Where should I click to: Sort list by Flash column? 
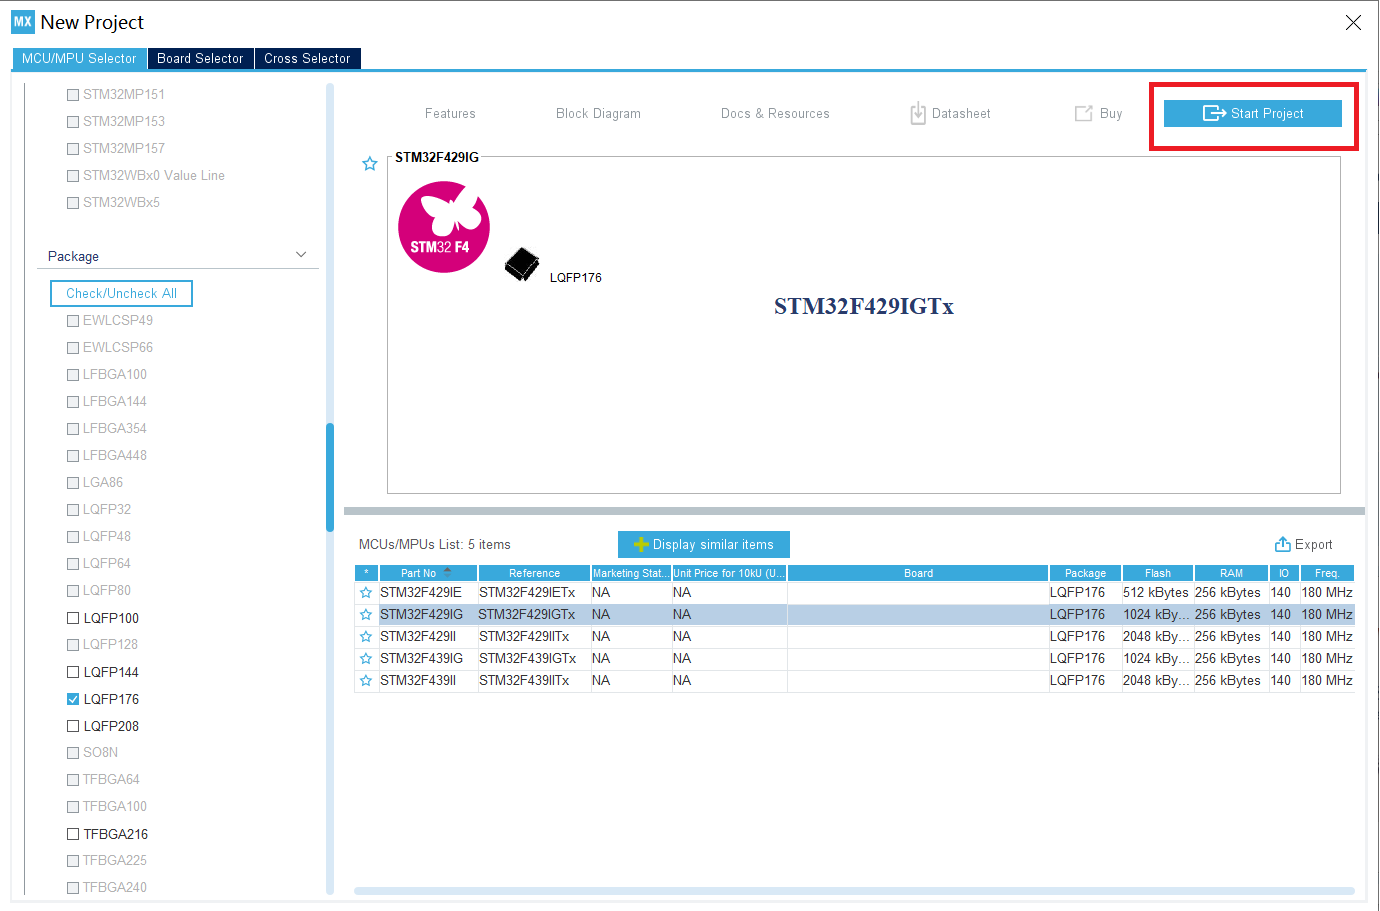point(1158,573)
